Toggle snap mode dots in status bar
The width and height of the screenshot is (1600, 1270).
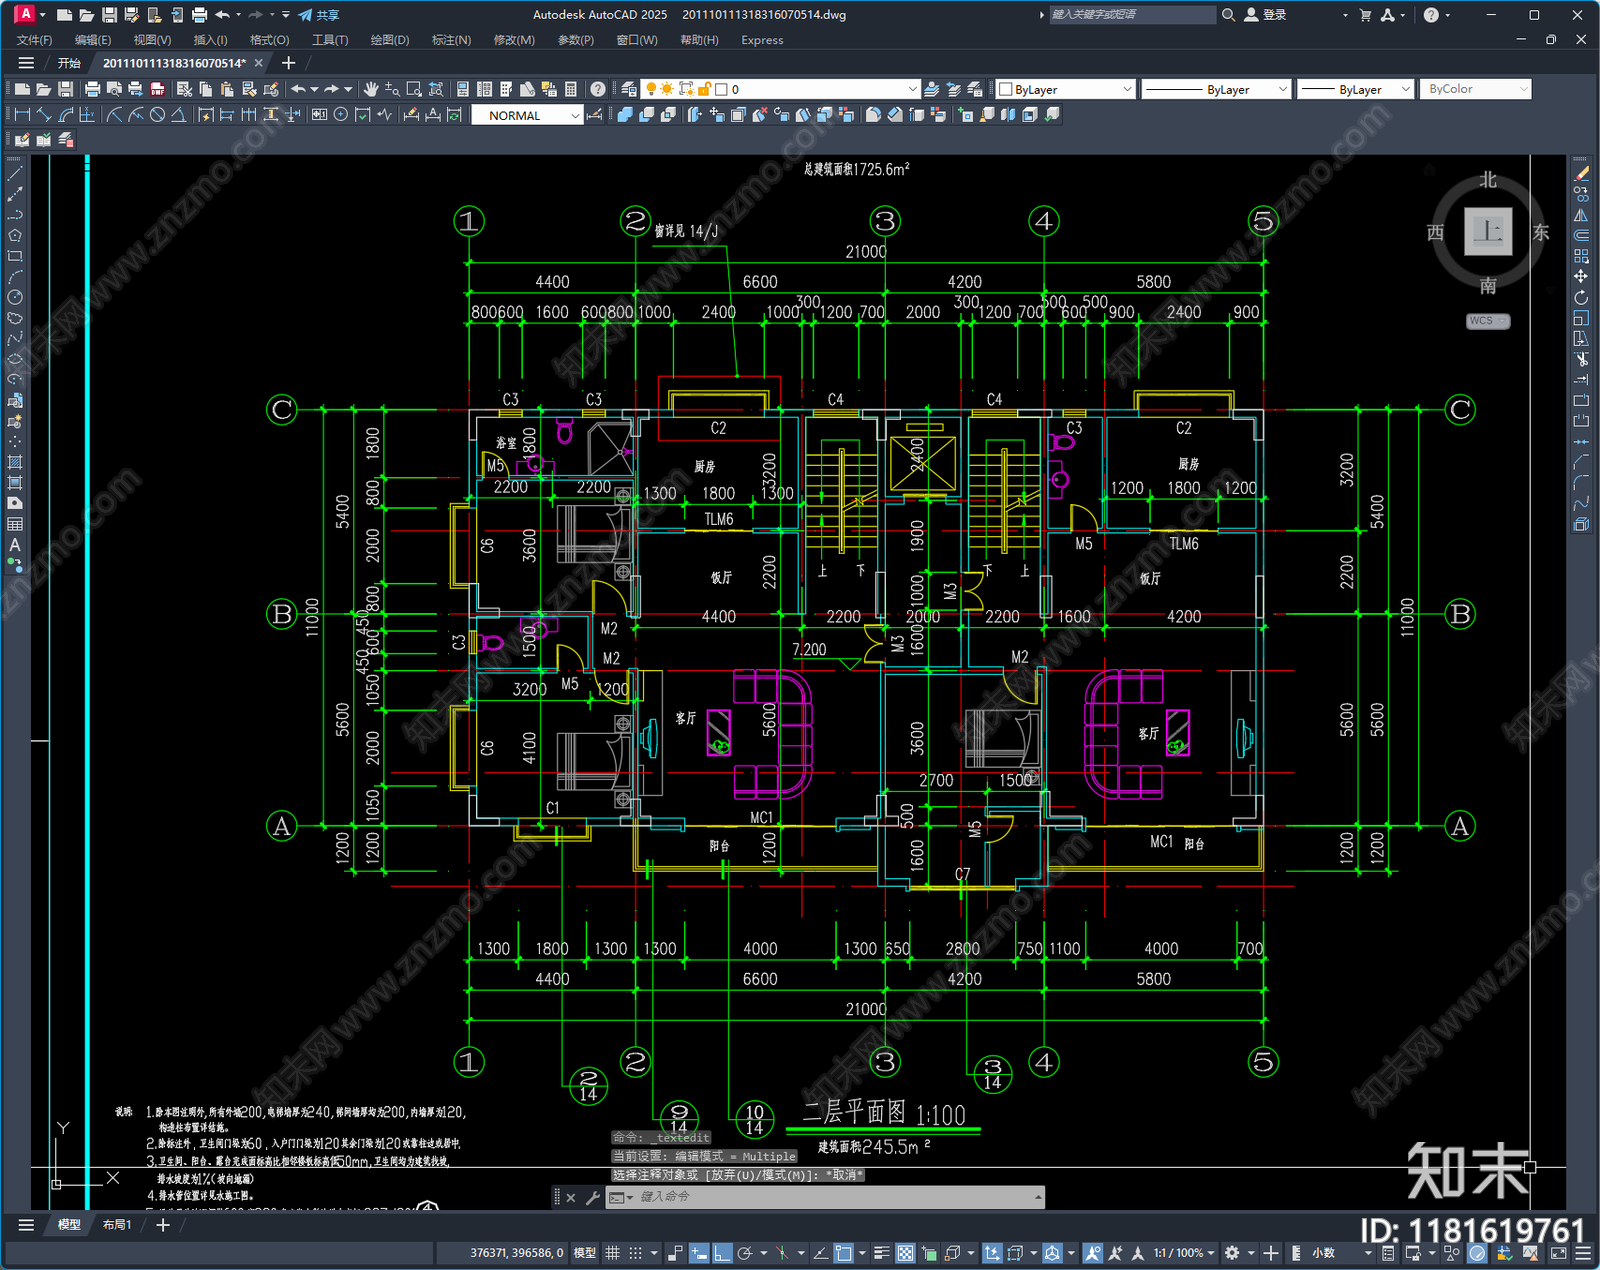(x=635, y=1253)
